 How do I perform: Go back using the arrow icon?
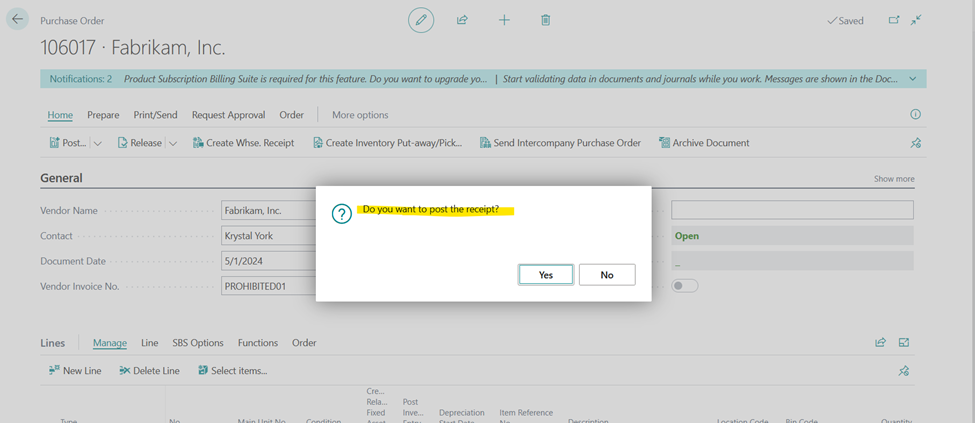[x=17, y=19]
